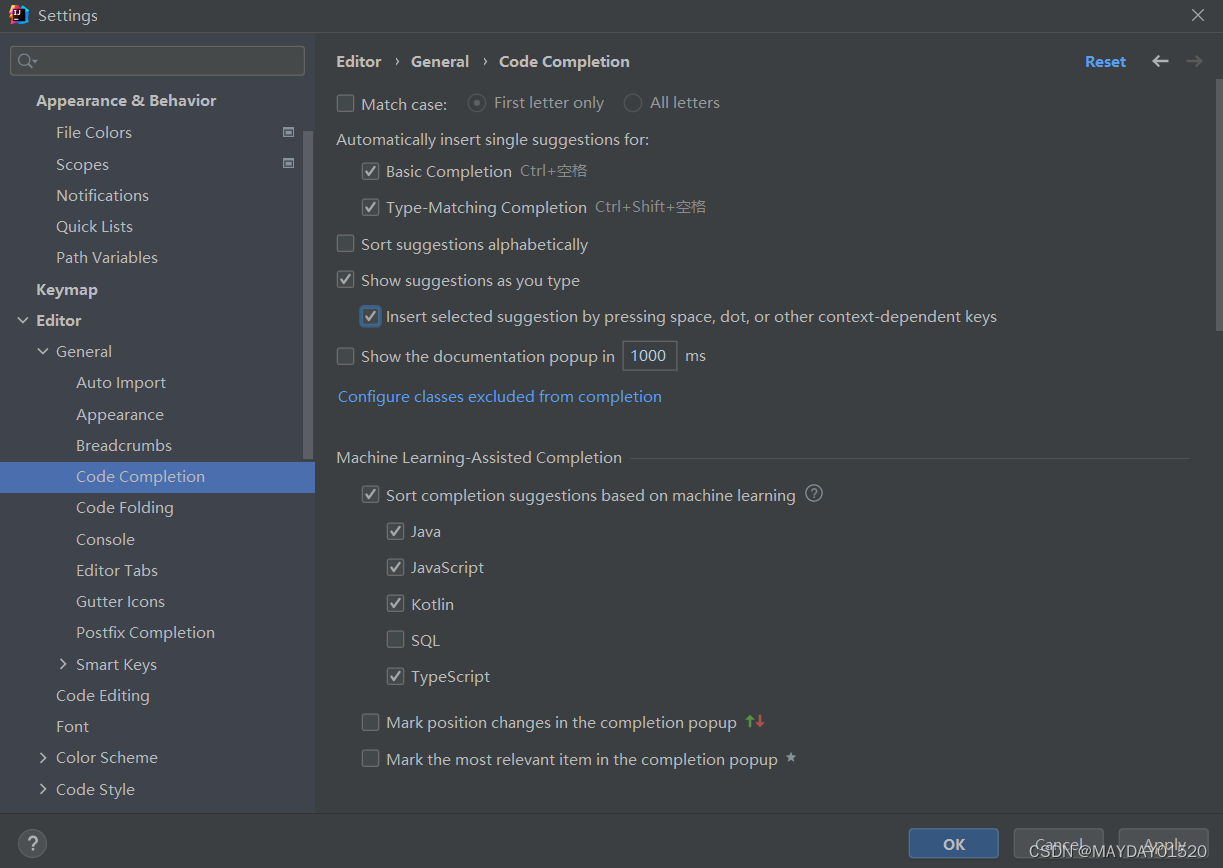
Task: Open the Keymap settings page
Action: (67, 289)
